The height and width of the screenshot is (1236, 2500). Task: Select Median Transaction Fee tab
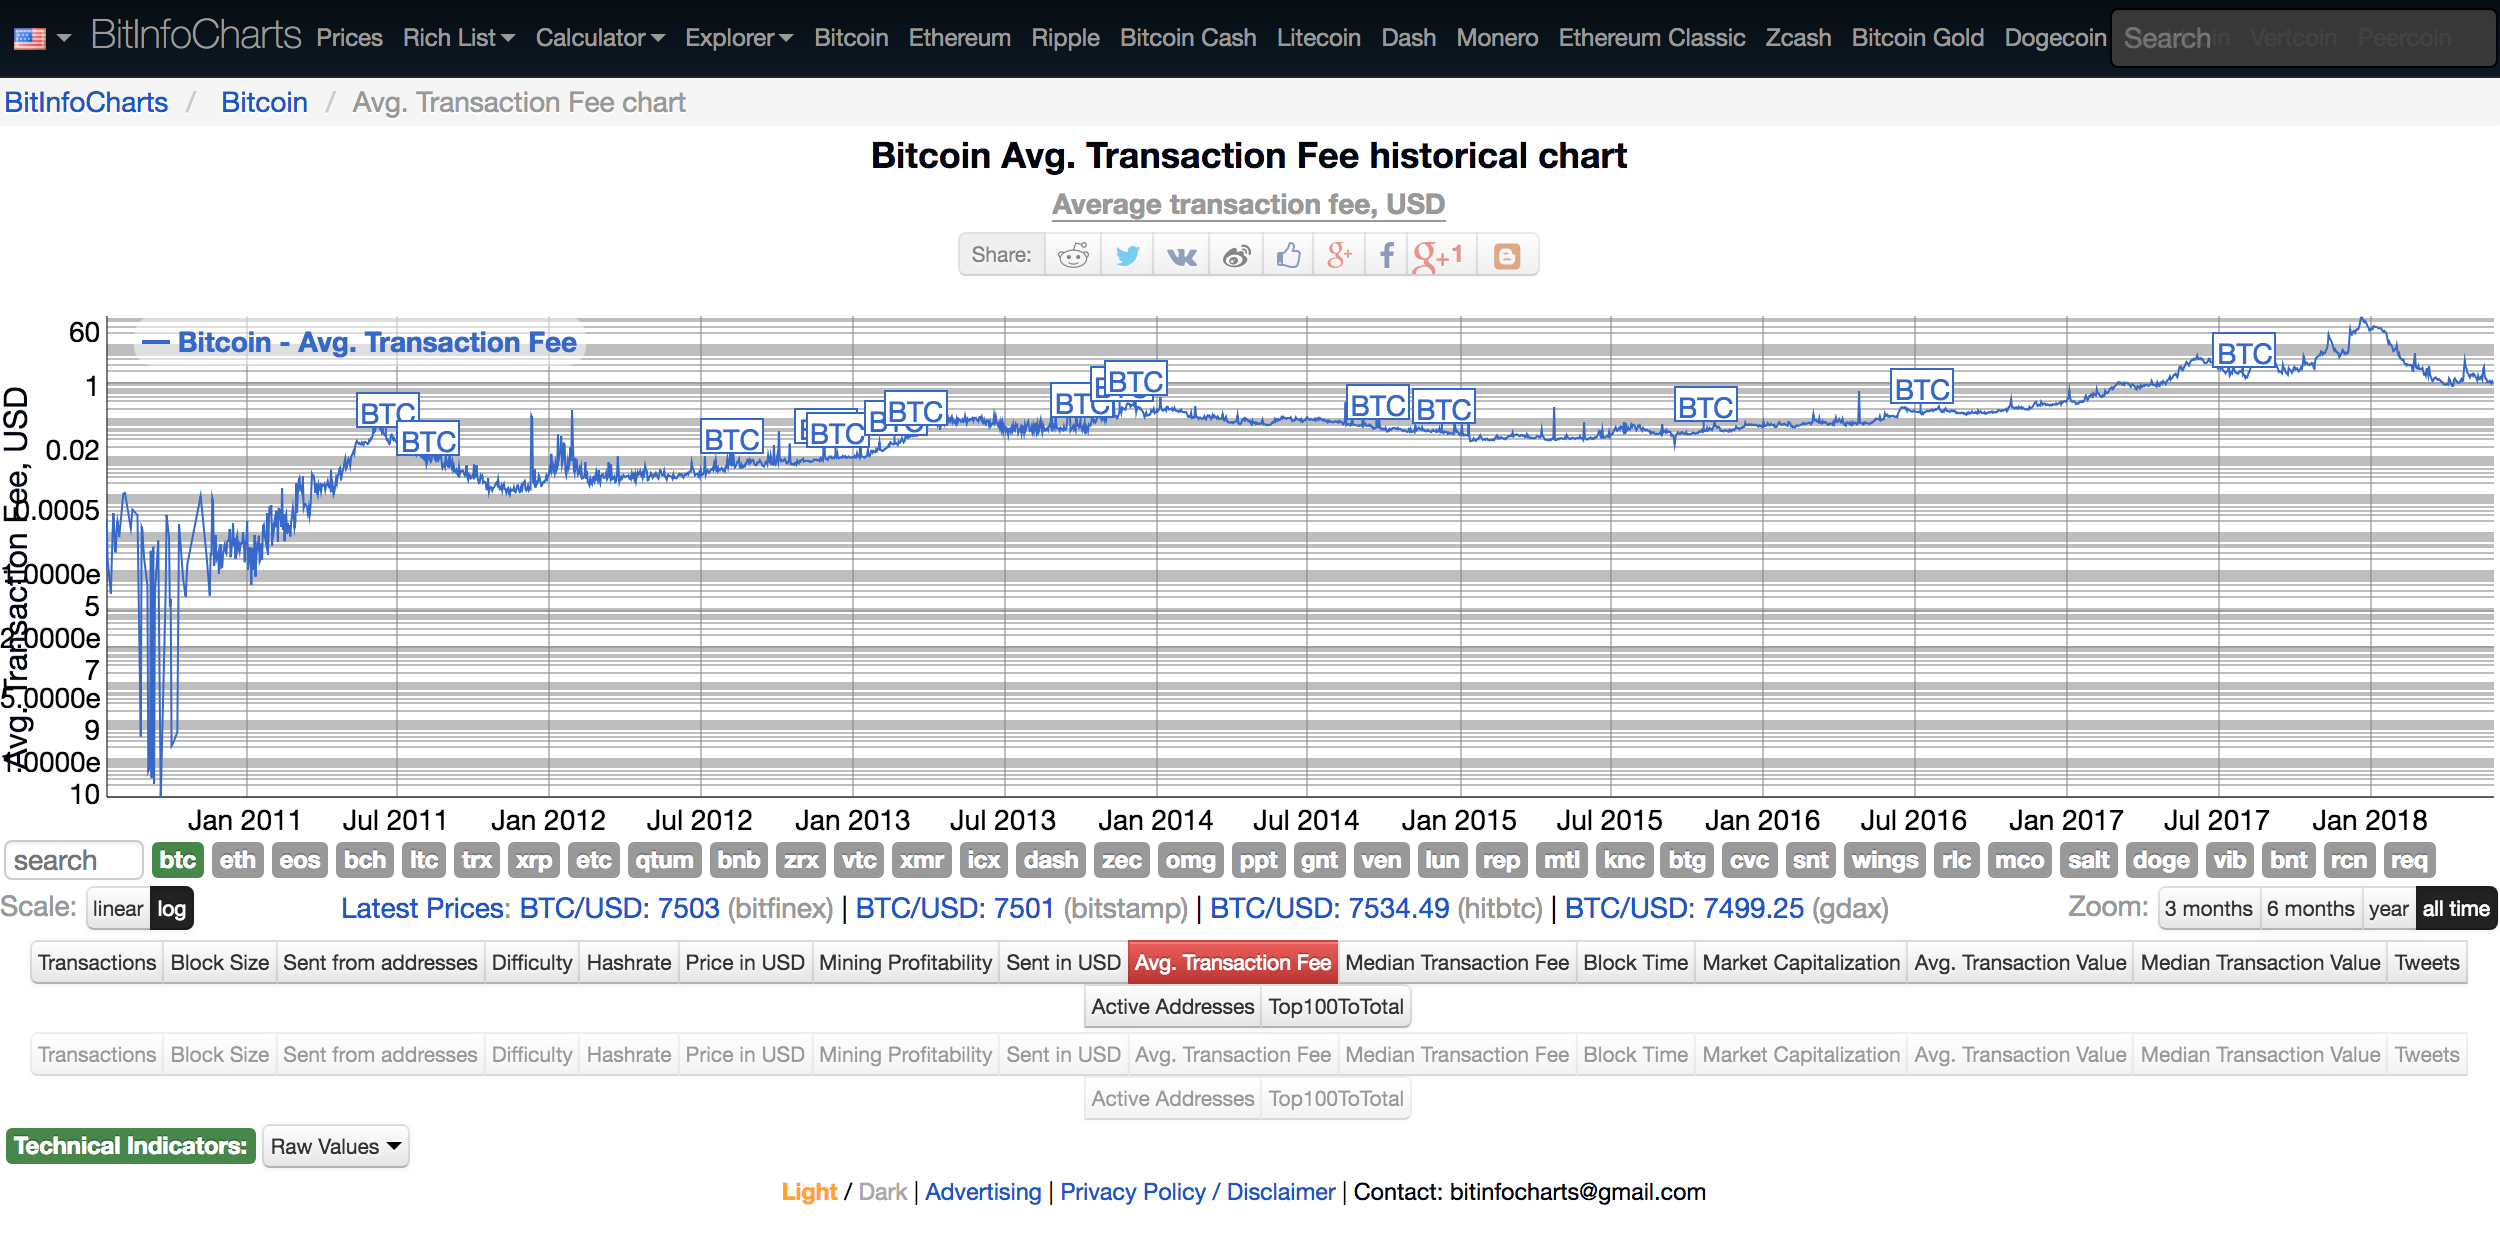click(x=1456, y=962)
